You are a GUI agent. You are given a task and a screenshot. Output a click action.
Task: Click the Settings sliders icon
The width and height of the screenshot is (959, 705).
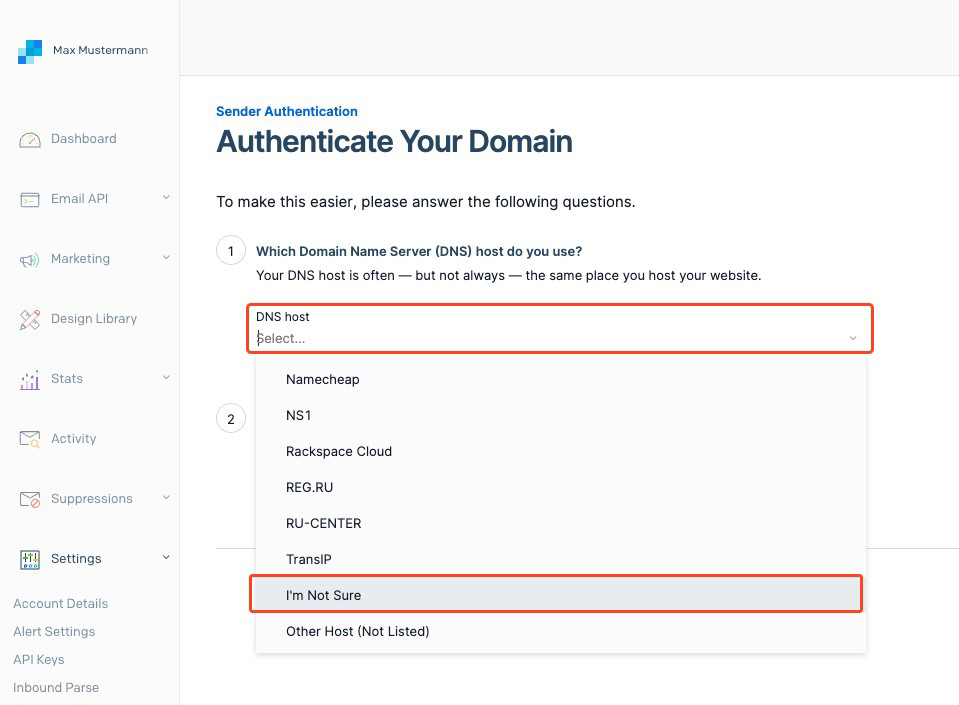point(30,559)
